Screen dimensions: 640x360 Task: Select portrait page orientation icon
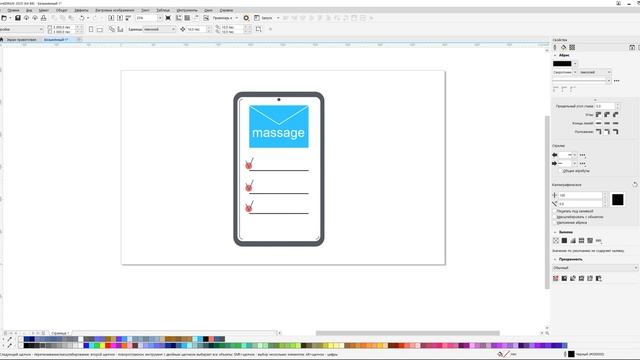point(91,29)
